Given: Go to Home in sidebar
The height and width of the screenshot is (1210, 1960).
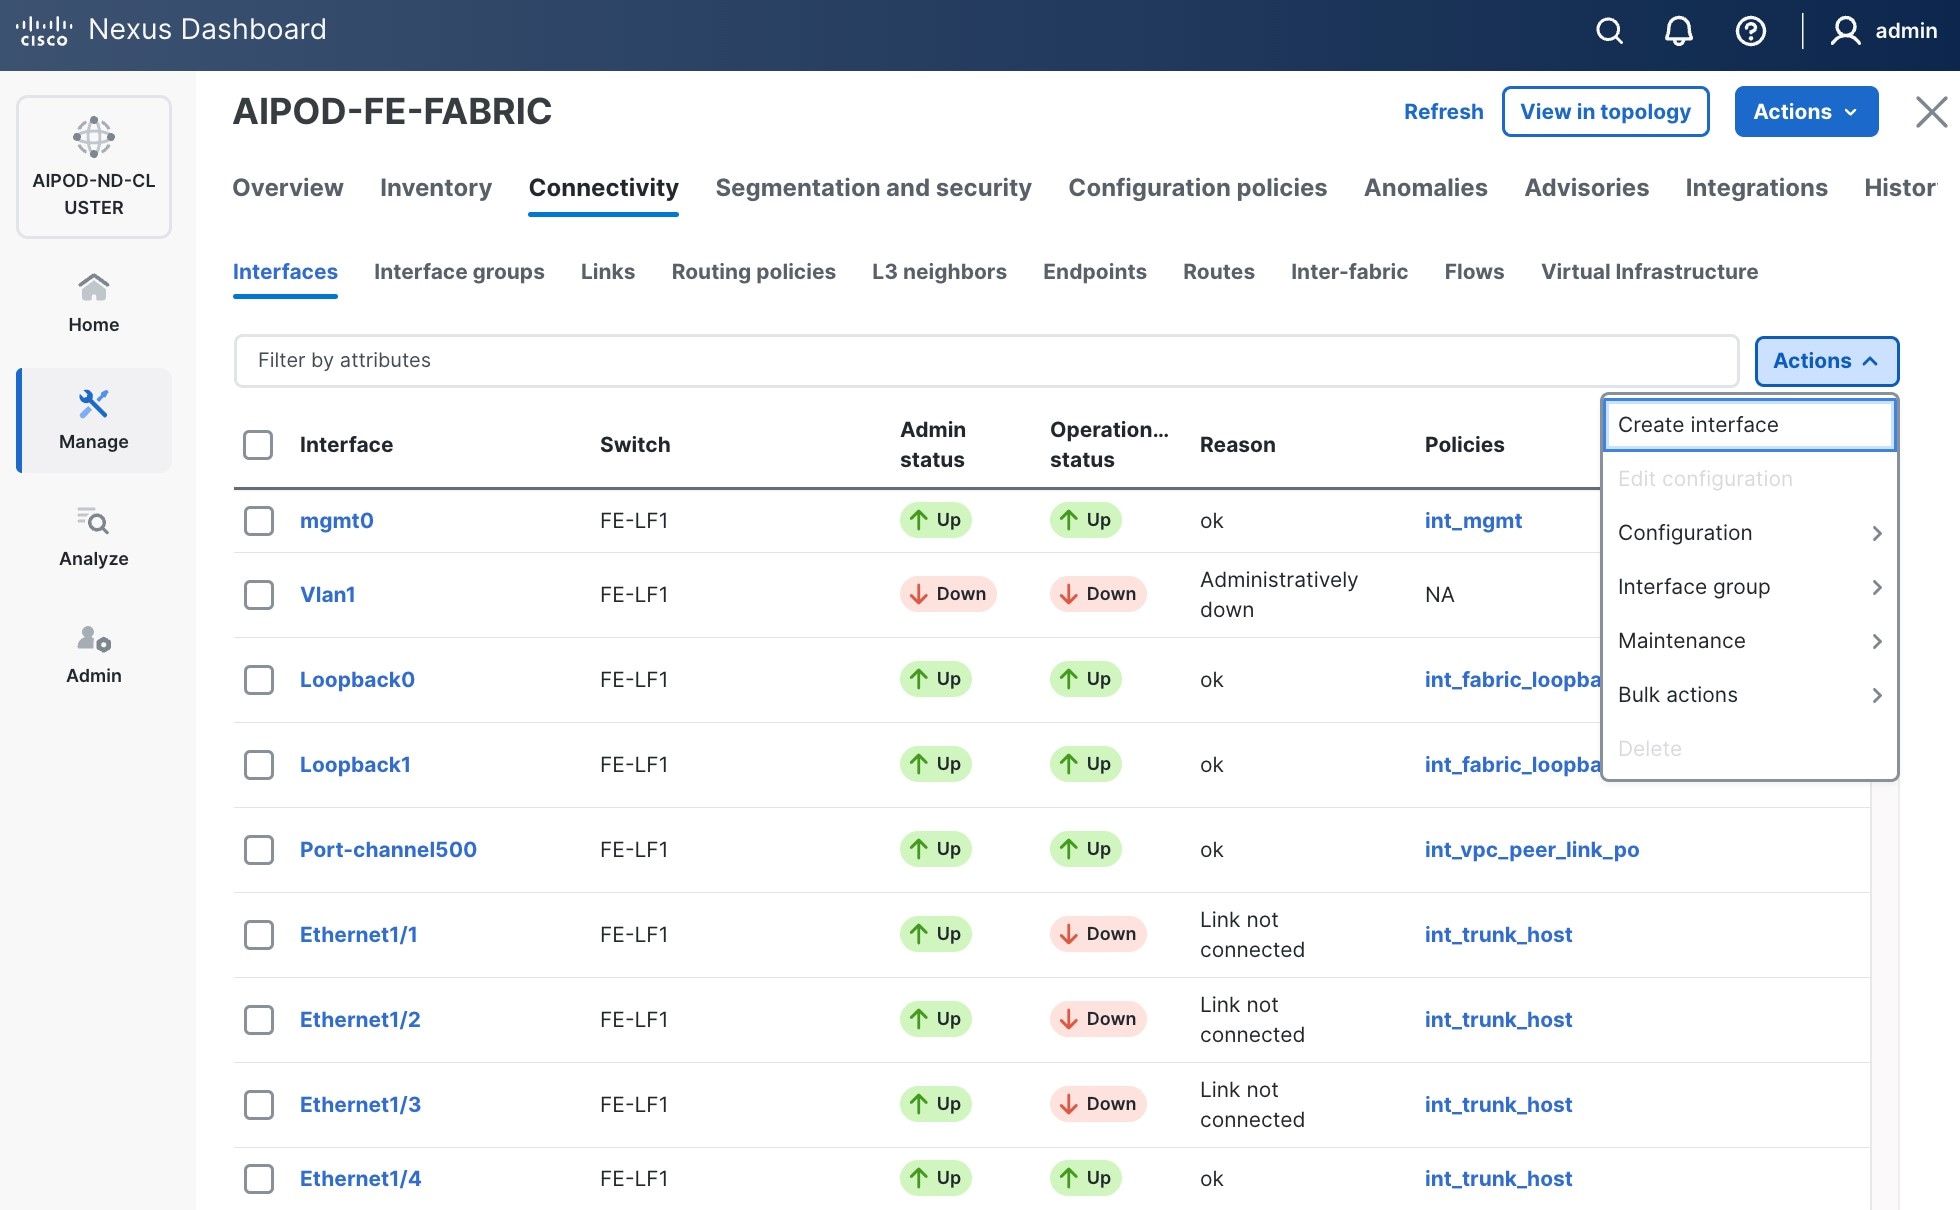Looking at the screenshot, I should 94,303.
